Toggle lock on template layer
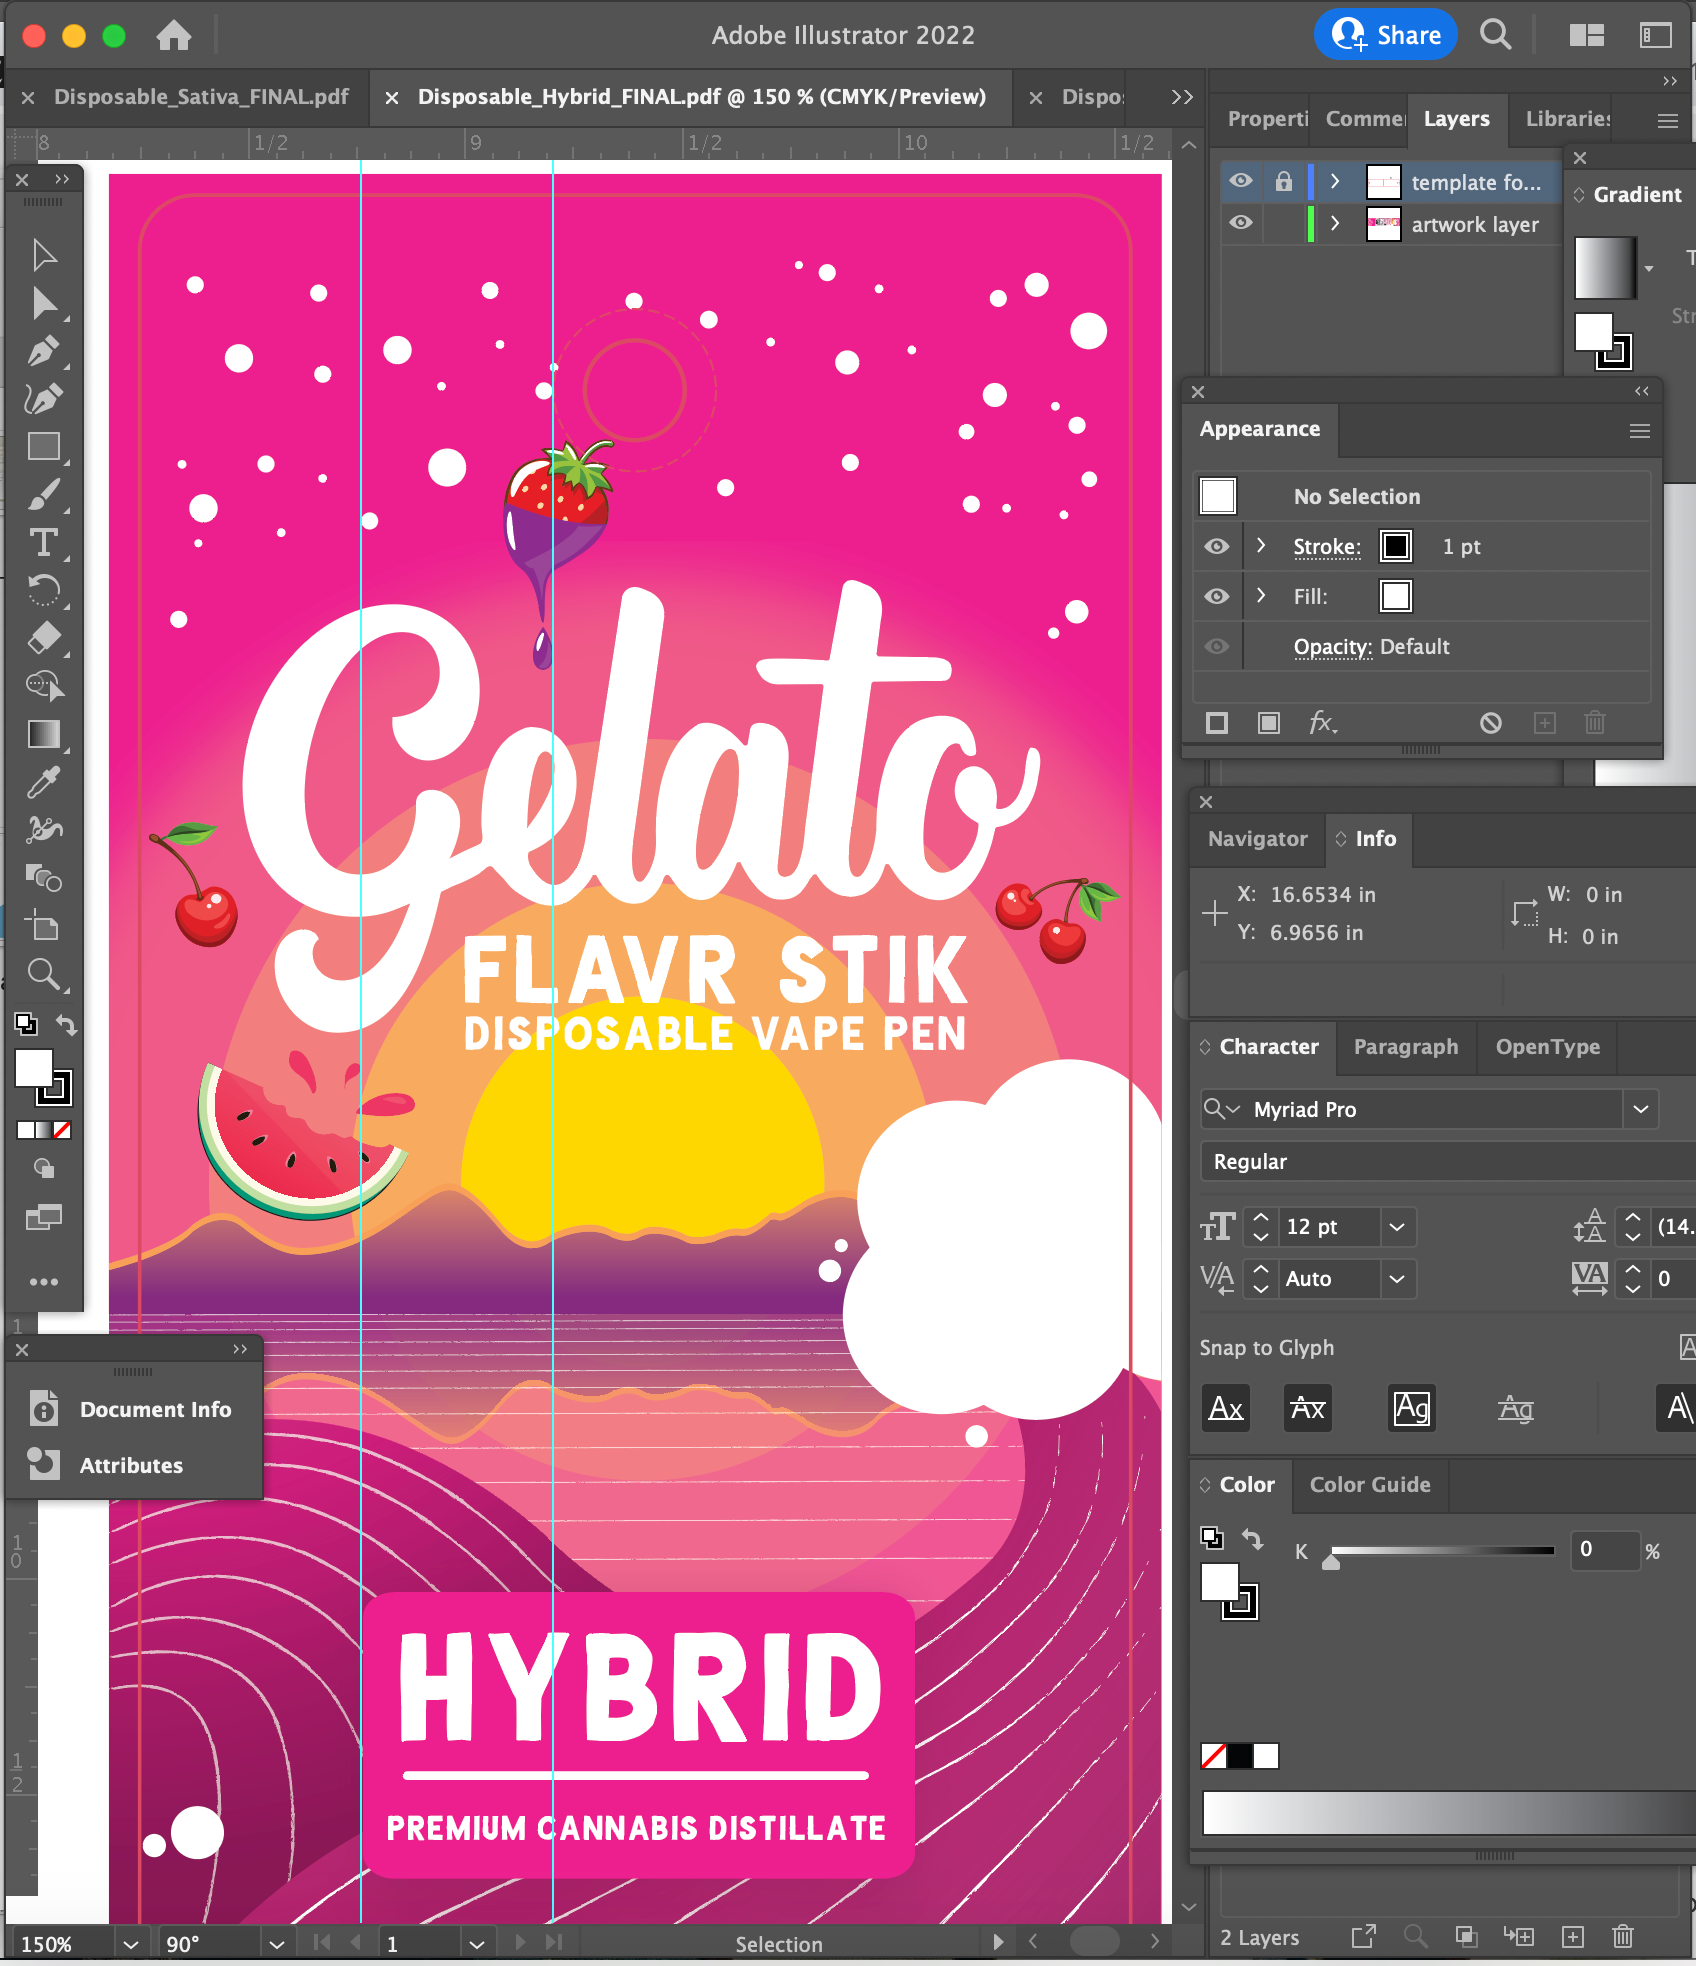The width and height of the screenshot is (1696, 1966). (1284, 181)
